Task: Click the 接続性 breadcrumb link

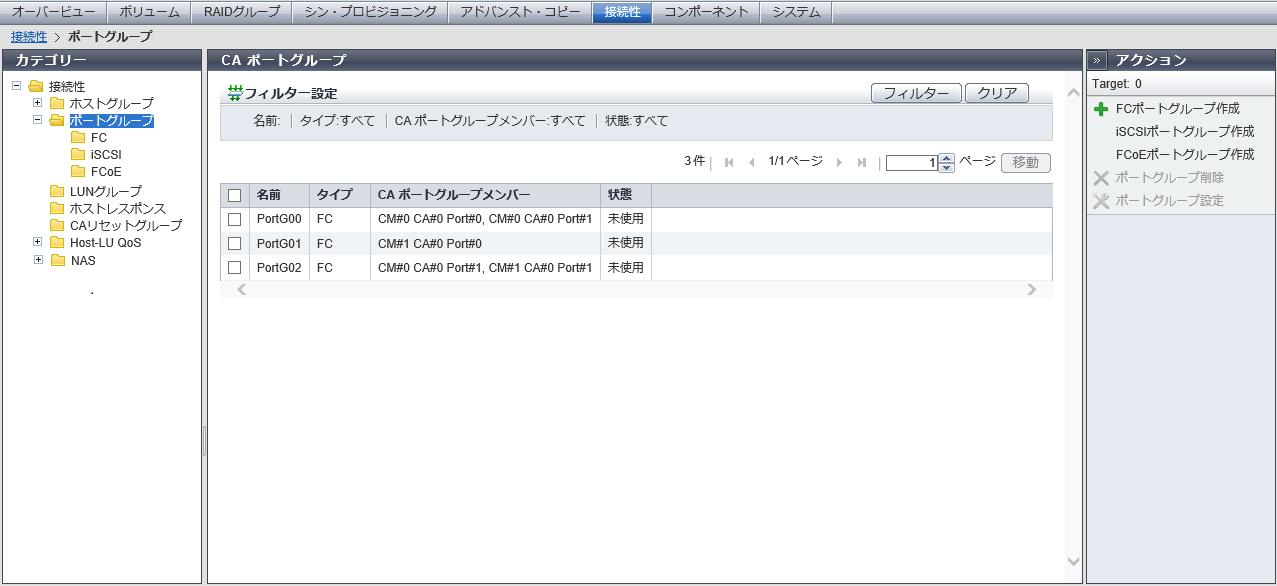Action: pyautogui.click(x=28, y=36)
